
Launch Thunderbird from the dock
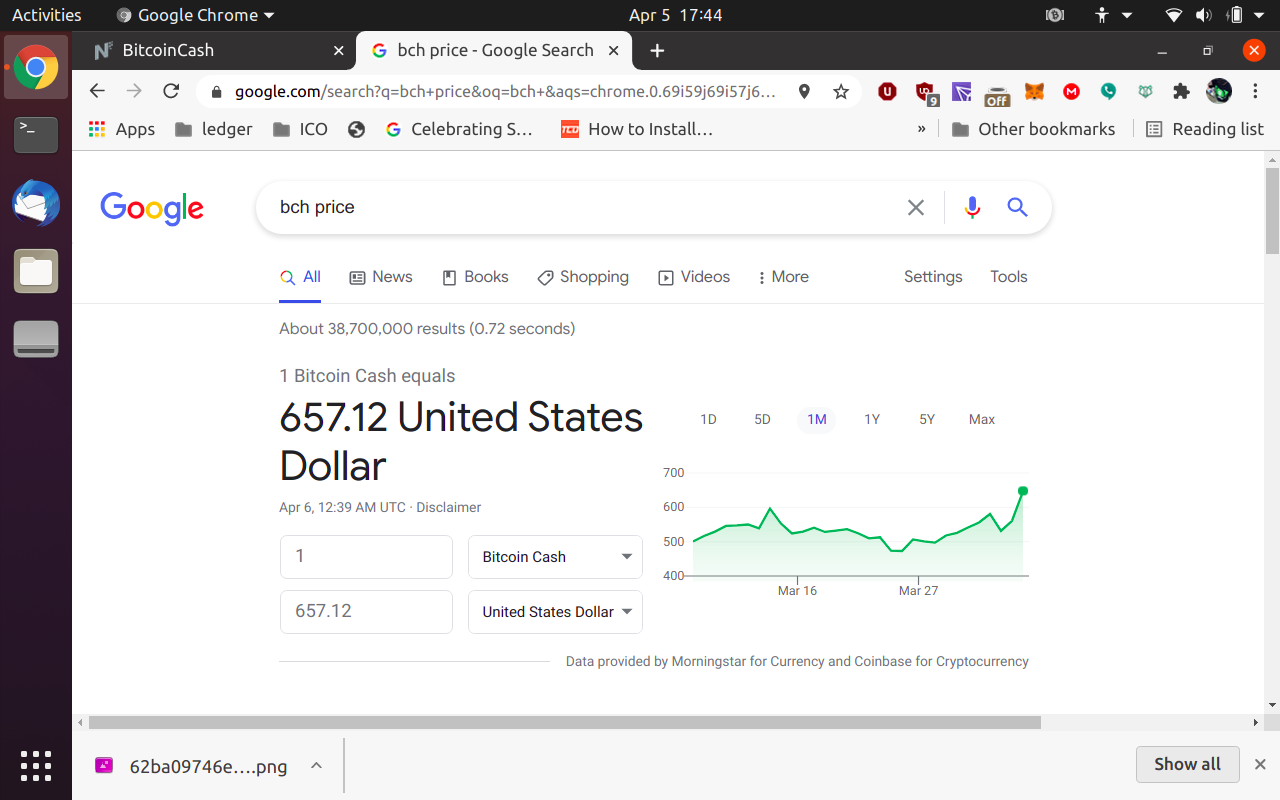36,203
